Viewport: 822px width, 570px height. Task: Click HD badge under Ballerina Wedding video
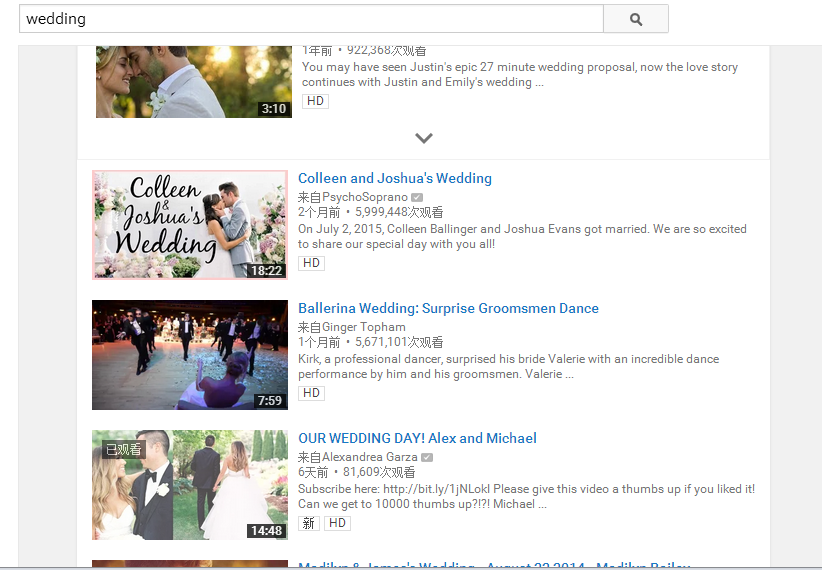click(312, 393)
